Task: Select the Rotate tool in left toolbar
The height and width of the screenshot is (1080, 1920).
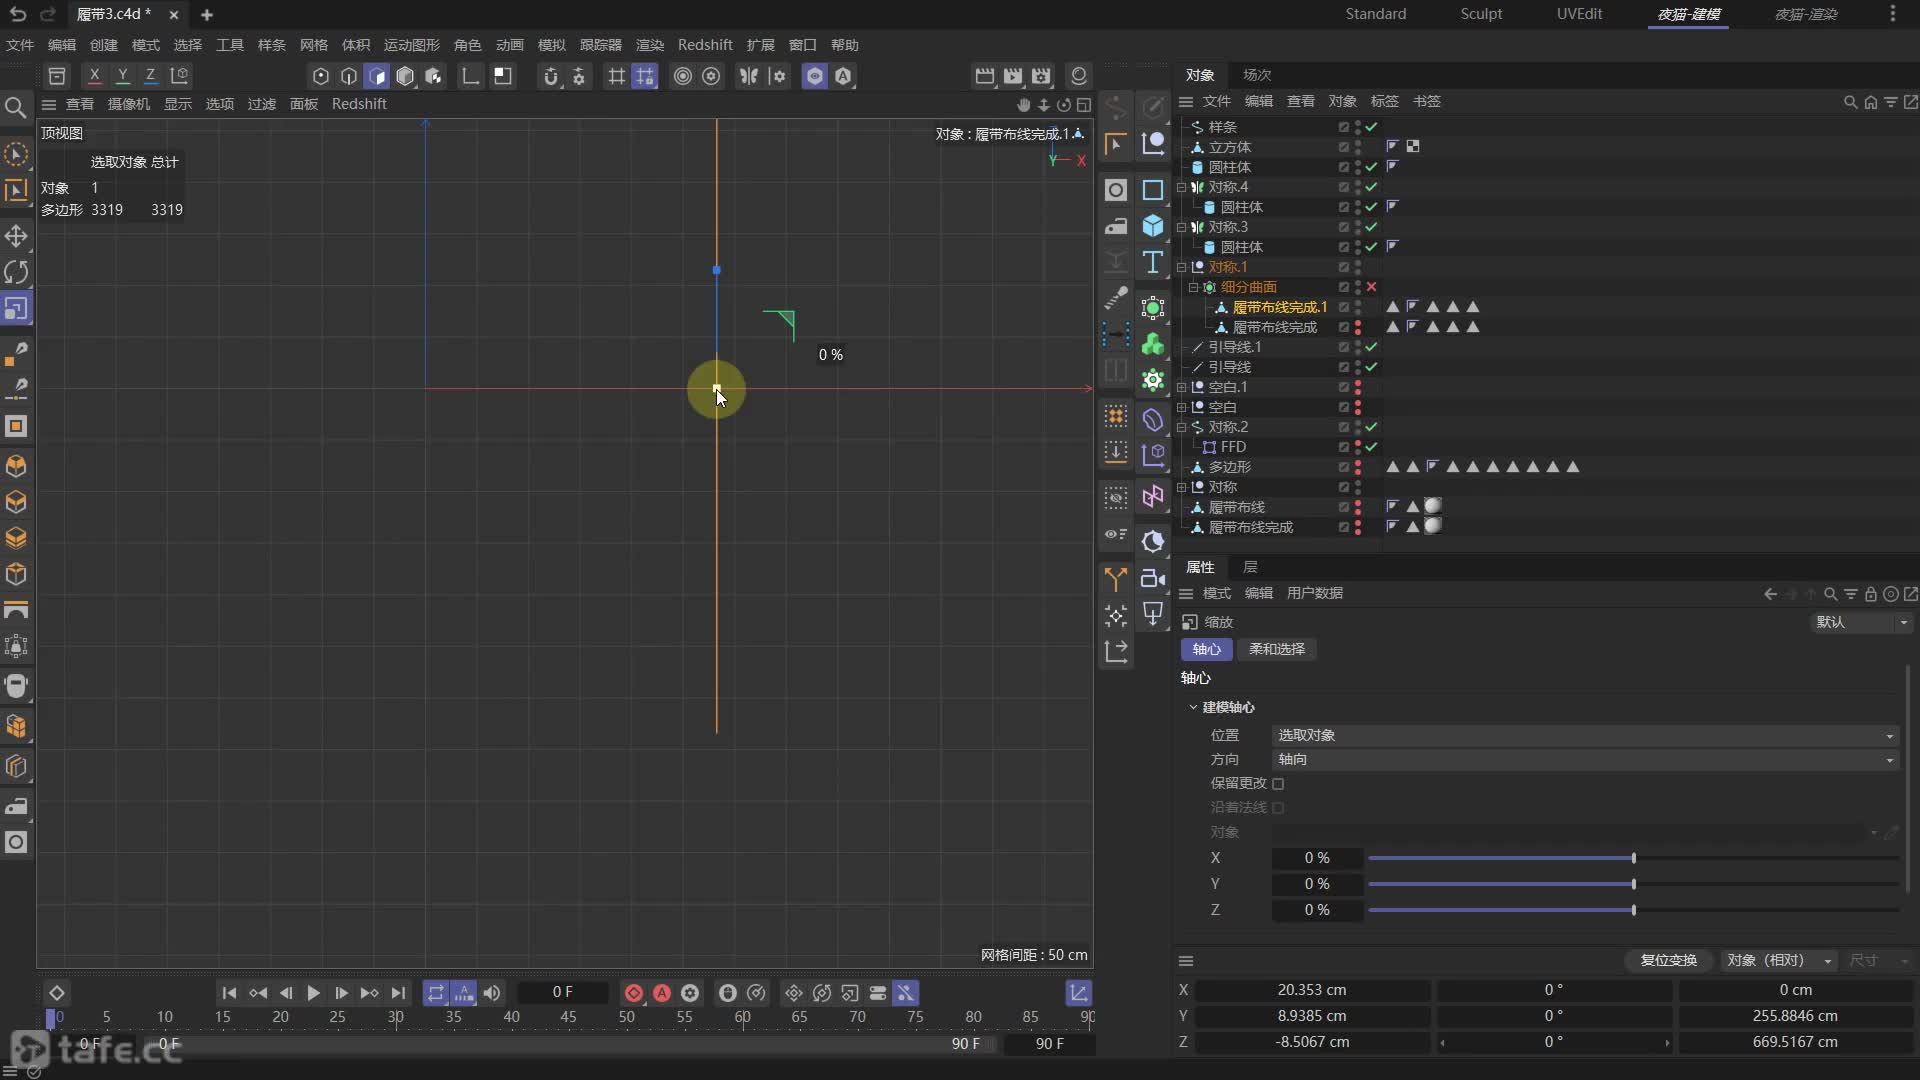Action: [x=16, y=272]
